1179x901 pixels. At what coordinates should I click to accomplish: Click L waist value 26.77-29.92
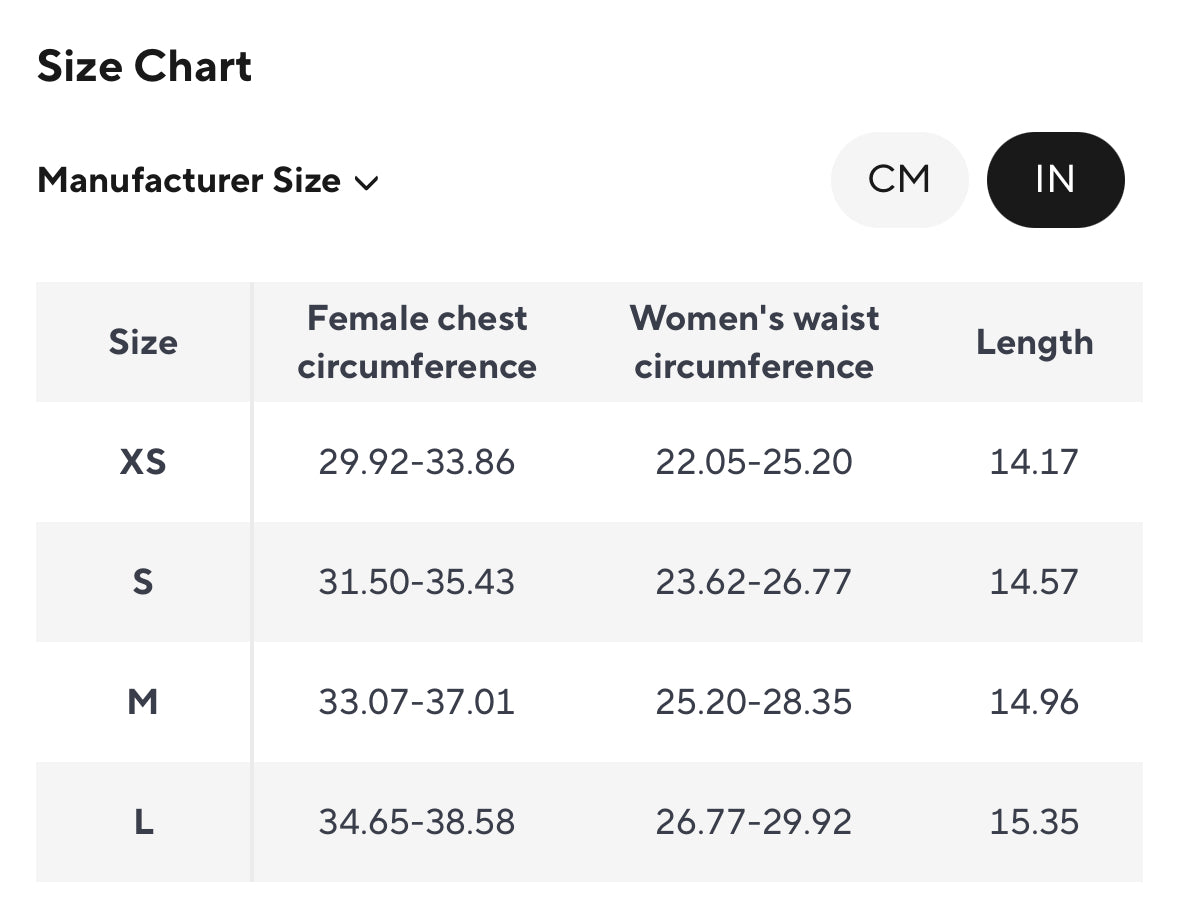(x=754, y=822)
